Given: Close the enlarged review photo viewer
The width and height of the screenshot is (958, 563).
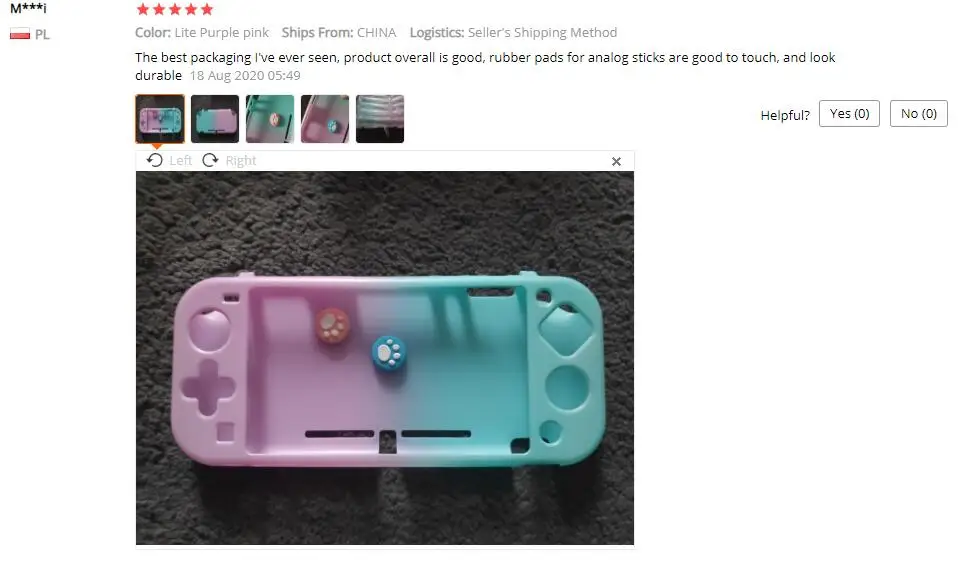Looking at the screenshot, I should click(x=616, y=161).
